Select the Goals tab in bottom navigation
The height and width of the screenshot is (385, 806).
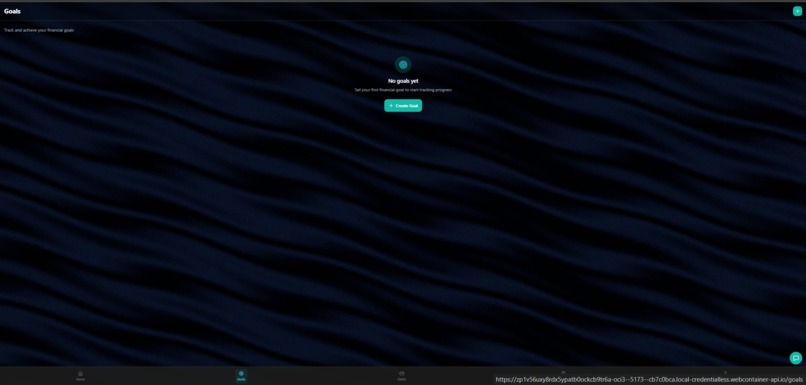[241, 376]
